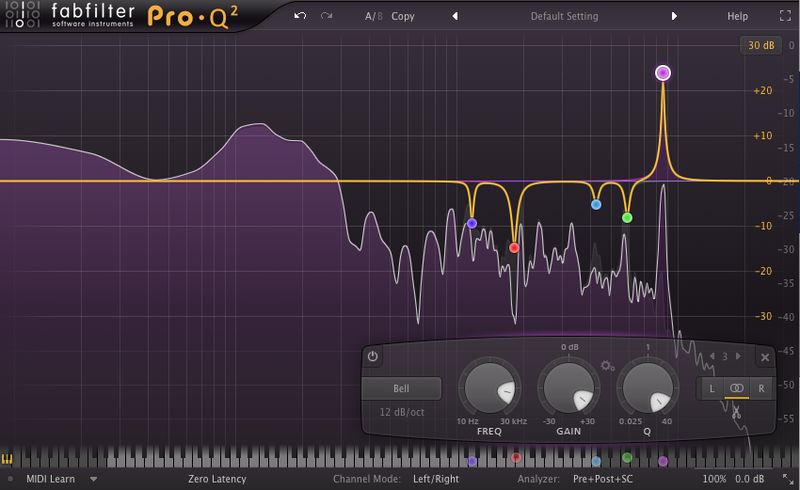Toggle the band power bypass button
Viewport: 800px width, 490px height.
[373, 356]
